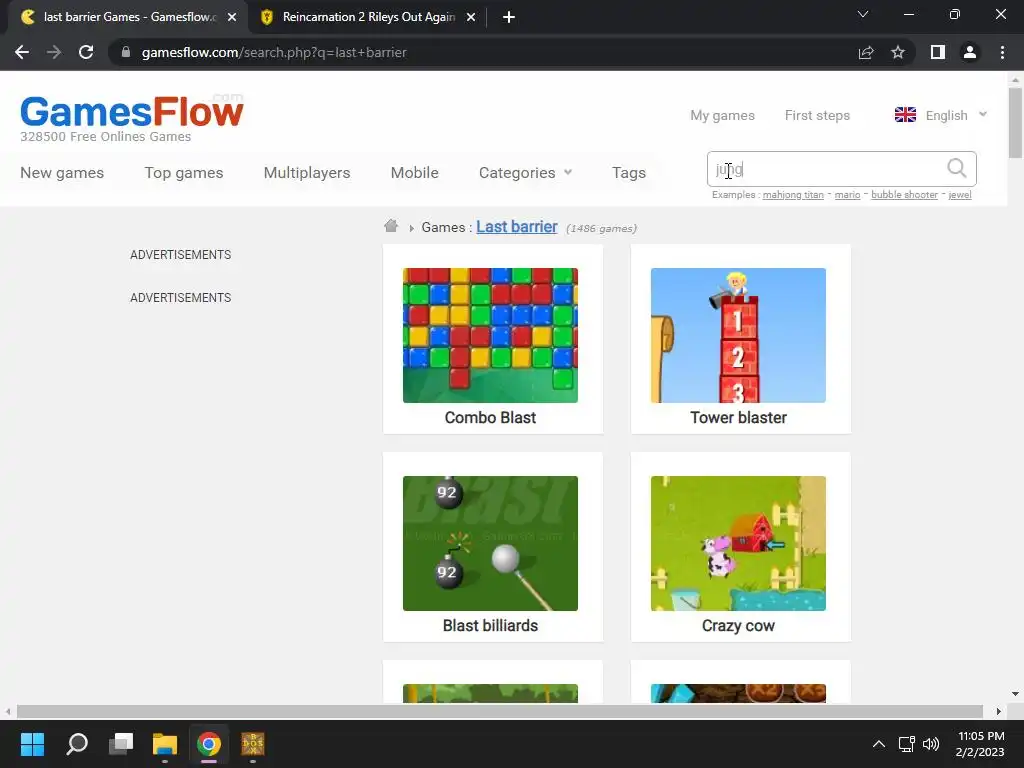Viewport: 1024px width, 768px height.
Task: Open Combo Blast game thumbnail
Action: click(x=490, y=335)
